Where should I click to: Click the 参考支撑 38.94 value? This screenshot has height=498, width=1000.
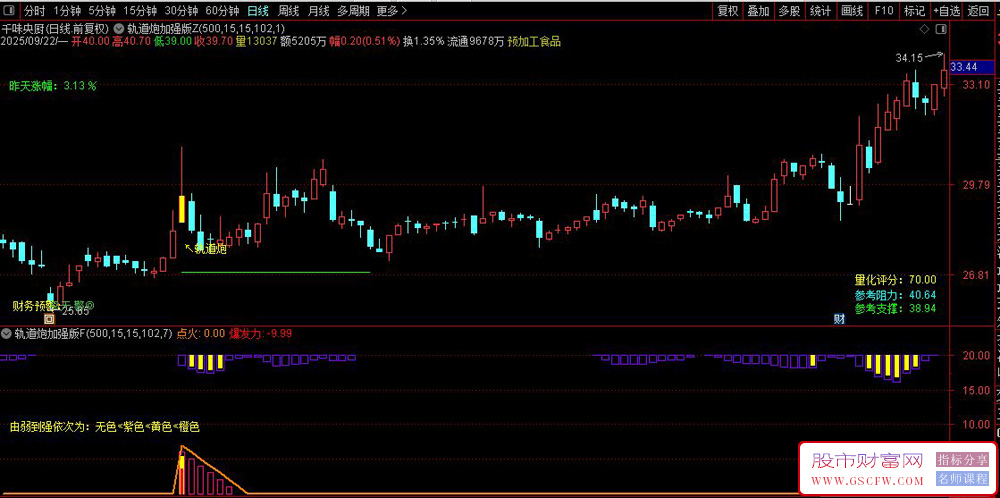pyautogui.click(x=922, y=309)
